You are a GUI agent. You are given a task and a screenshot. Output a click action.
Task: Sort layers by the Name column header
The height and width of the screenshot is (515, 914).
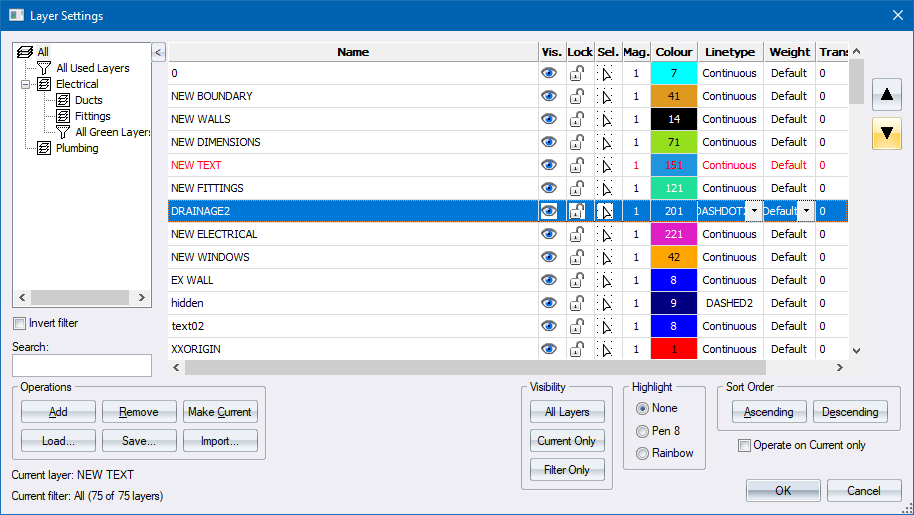pyautogui.click(x=352, y=52)
